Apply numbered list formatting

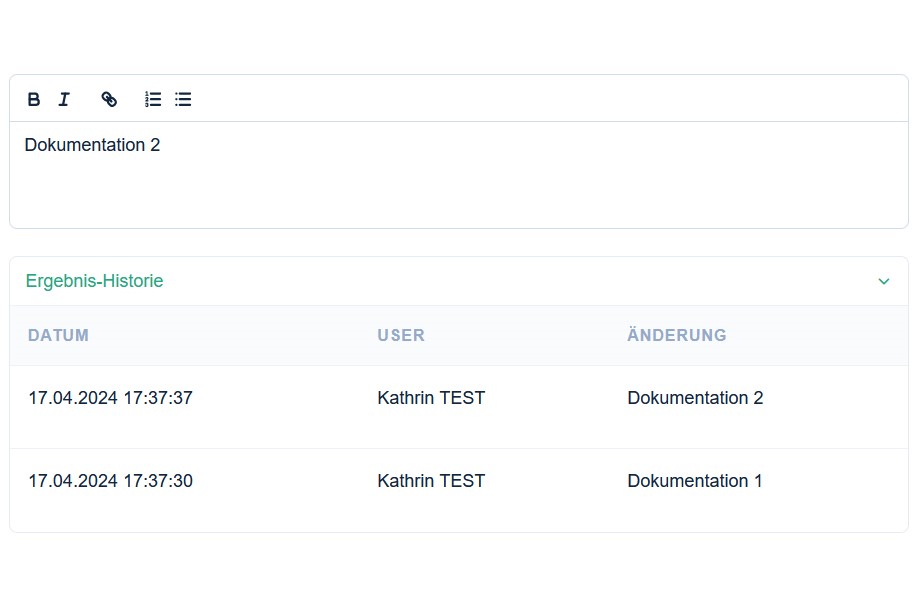click(x=153, y=100)
